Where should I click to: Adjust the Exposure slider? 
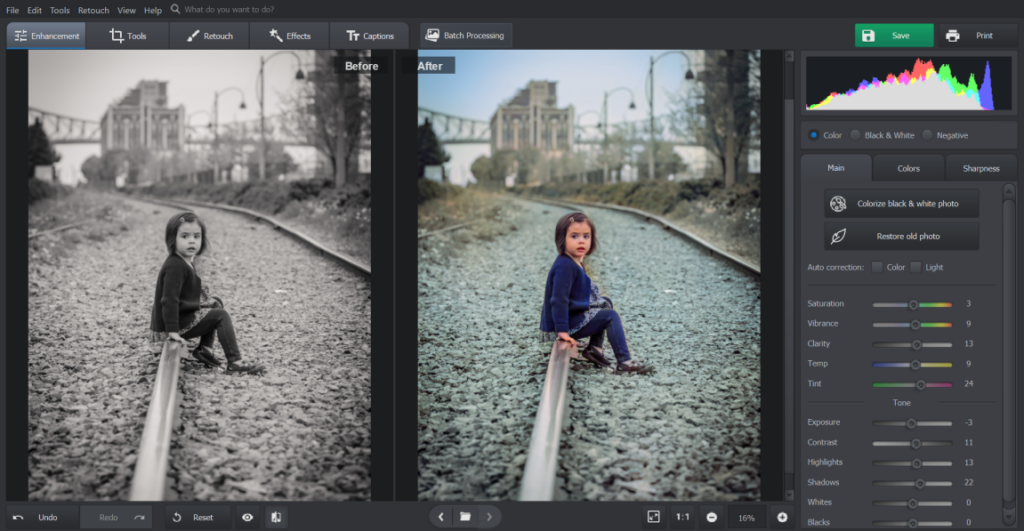pyautogui.click(x=911, y=423)
